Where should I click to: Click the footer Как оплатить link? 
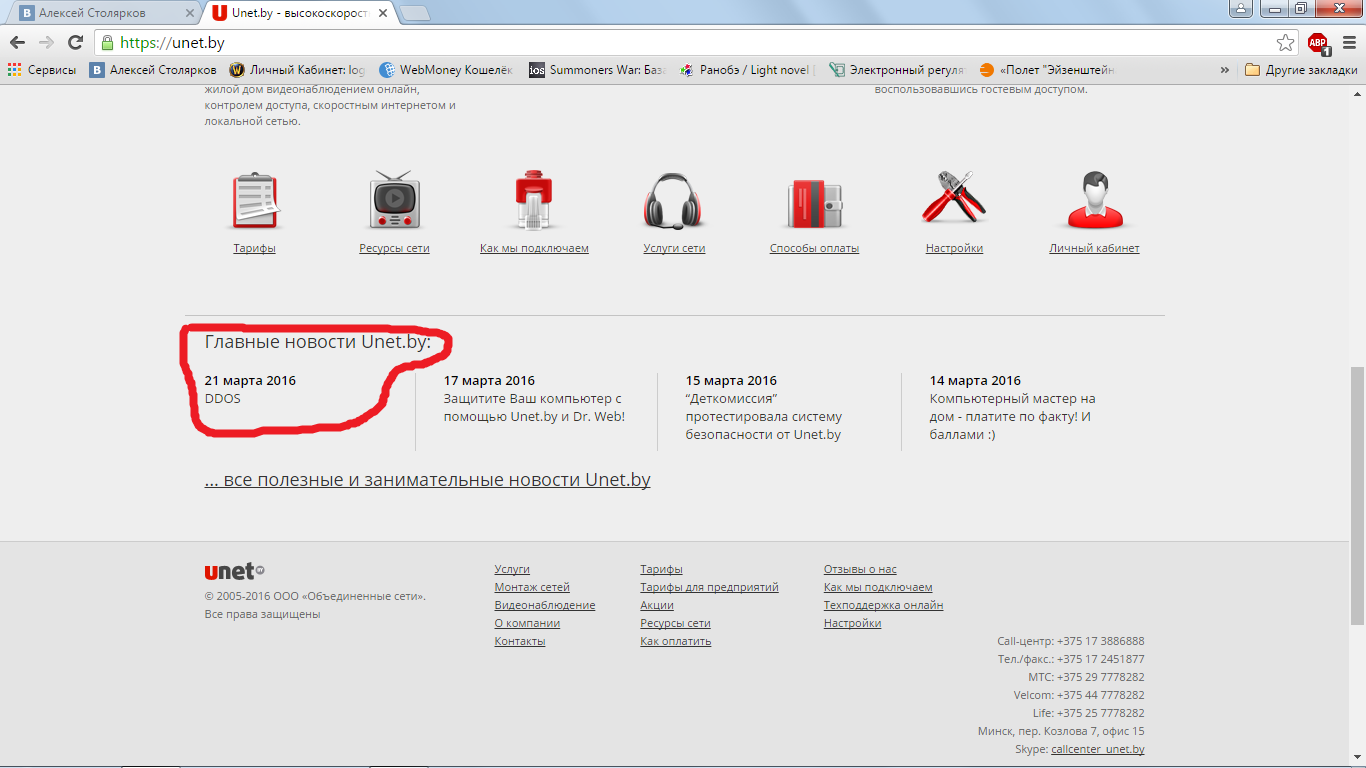click(x=676, y=641)
